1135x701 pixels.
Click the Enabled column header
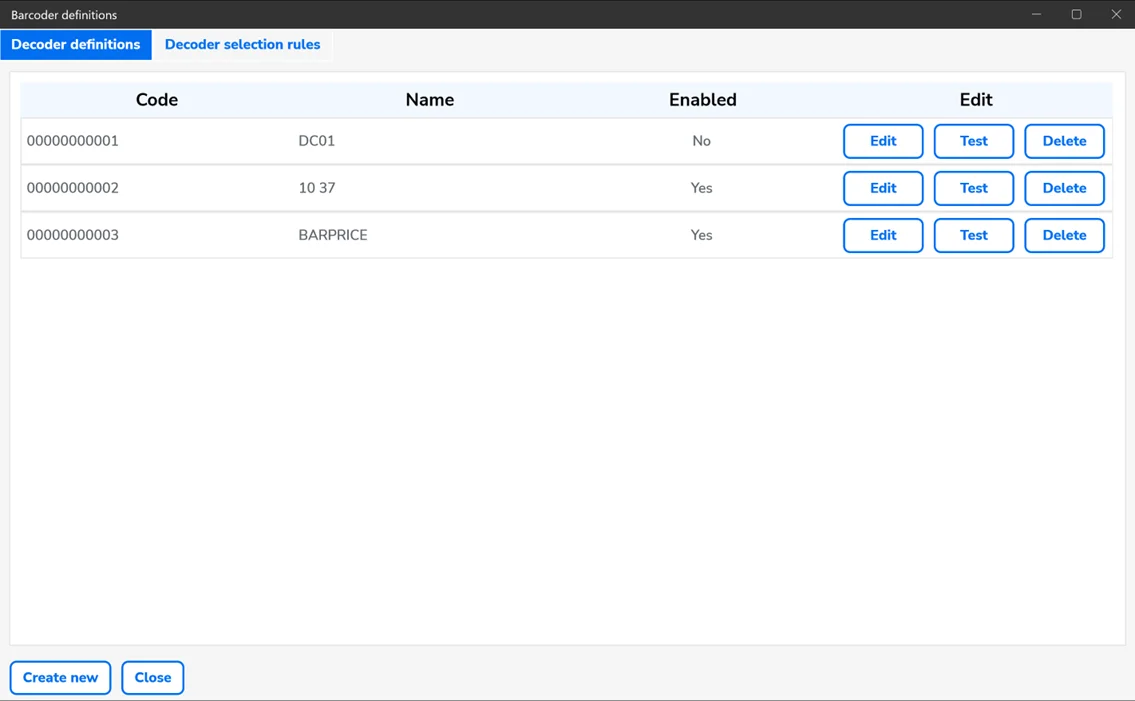tap(702, 100)
